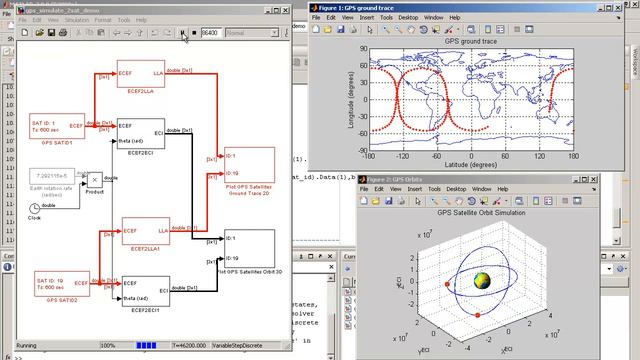Select the Product block
640x360 pixels.
click(95, 180)
